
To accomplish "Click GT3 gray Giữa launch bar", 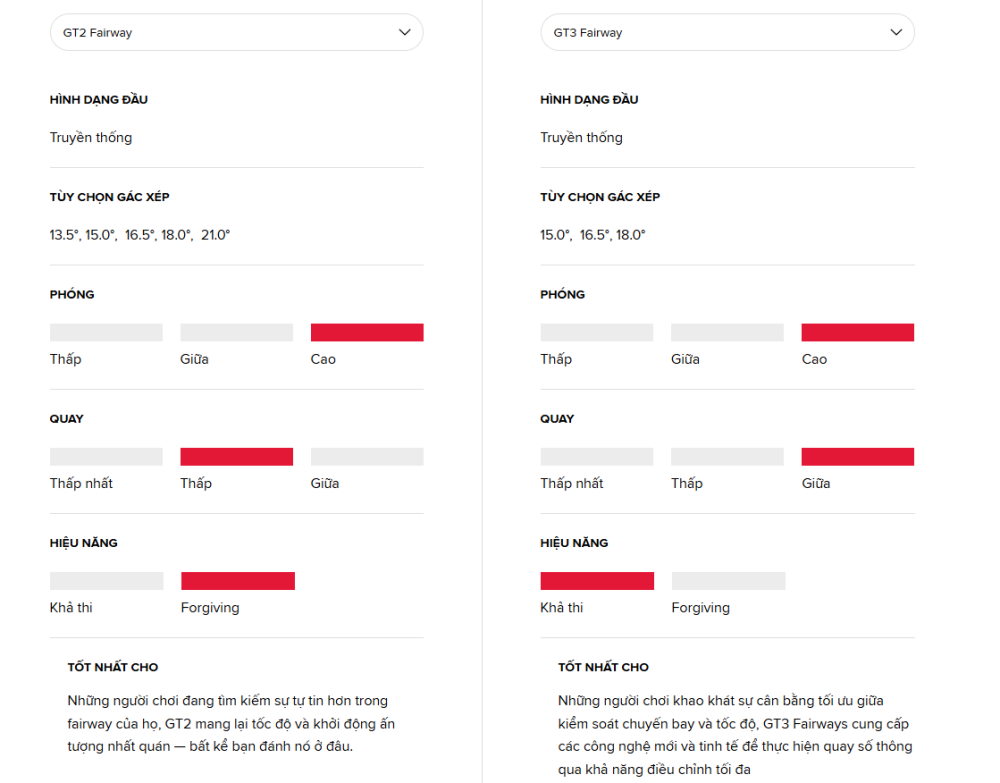I will pyautogui.click(x=727, y=332).
